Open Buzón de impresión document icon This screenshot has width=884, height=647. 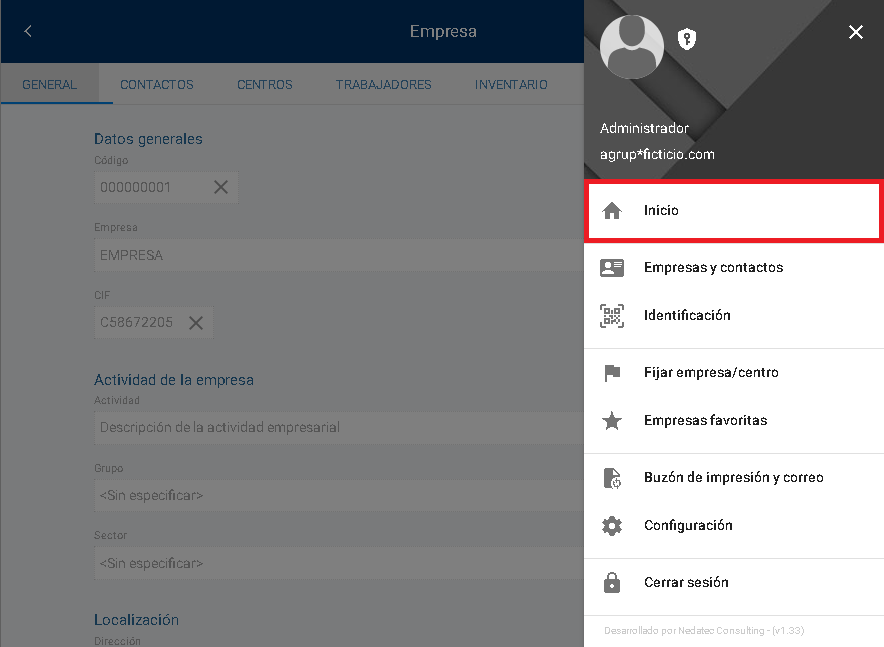(x=612, y=478)
